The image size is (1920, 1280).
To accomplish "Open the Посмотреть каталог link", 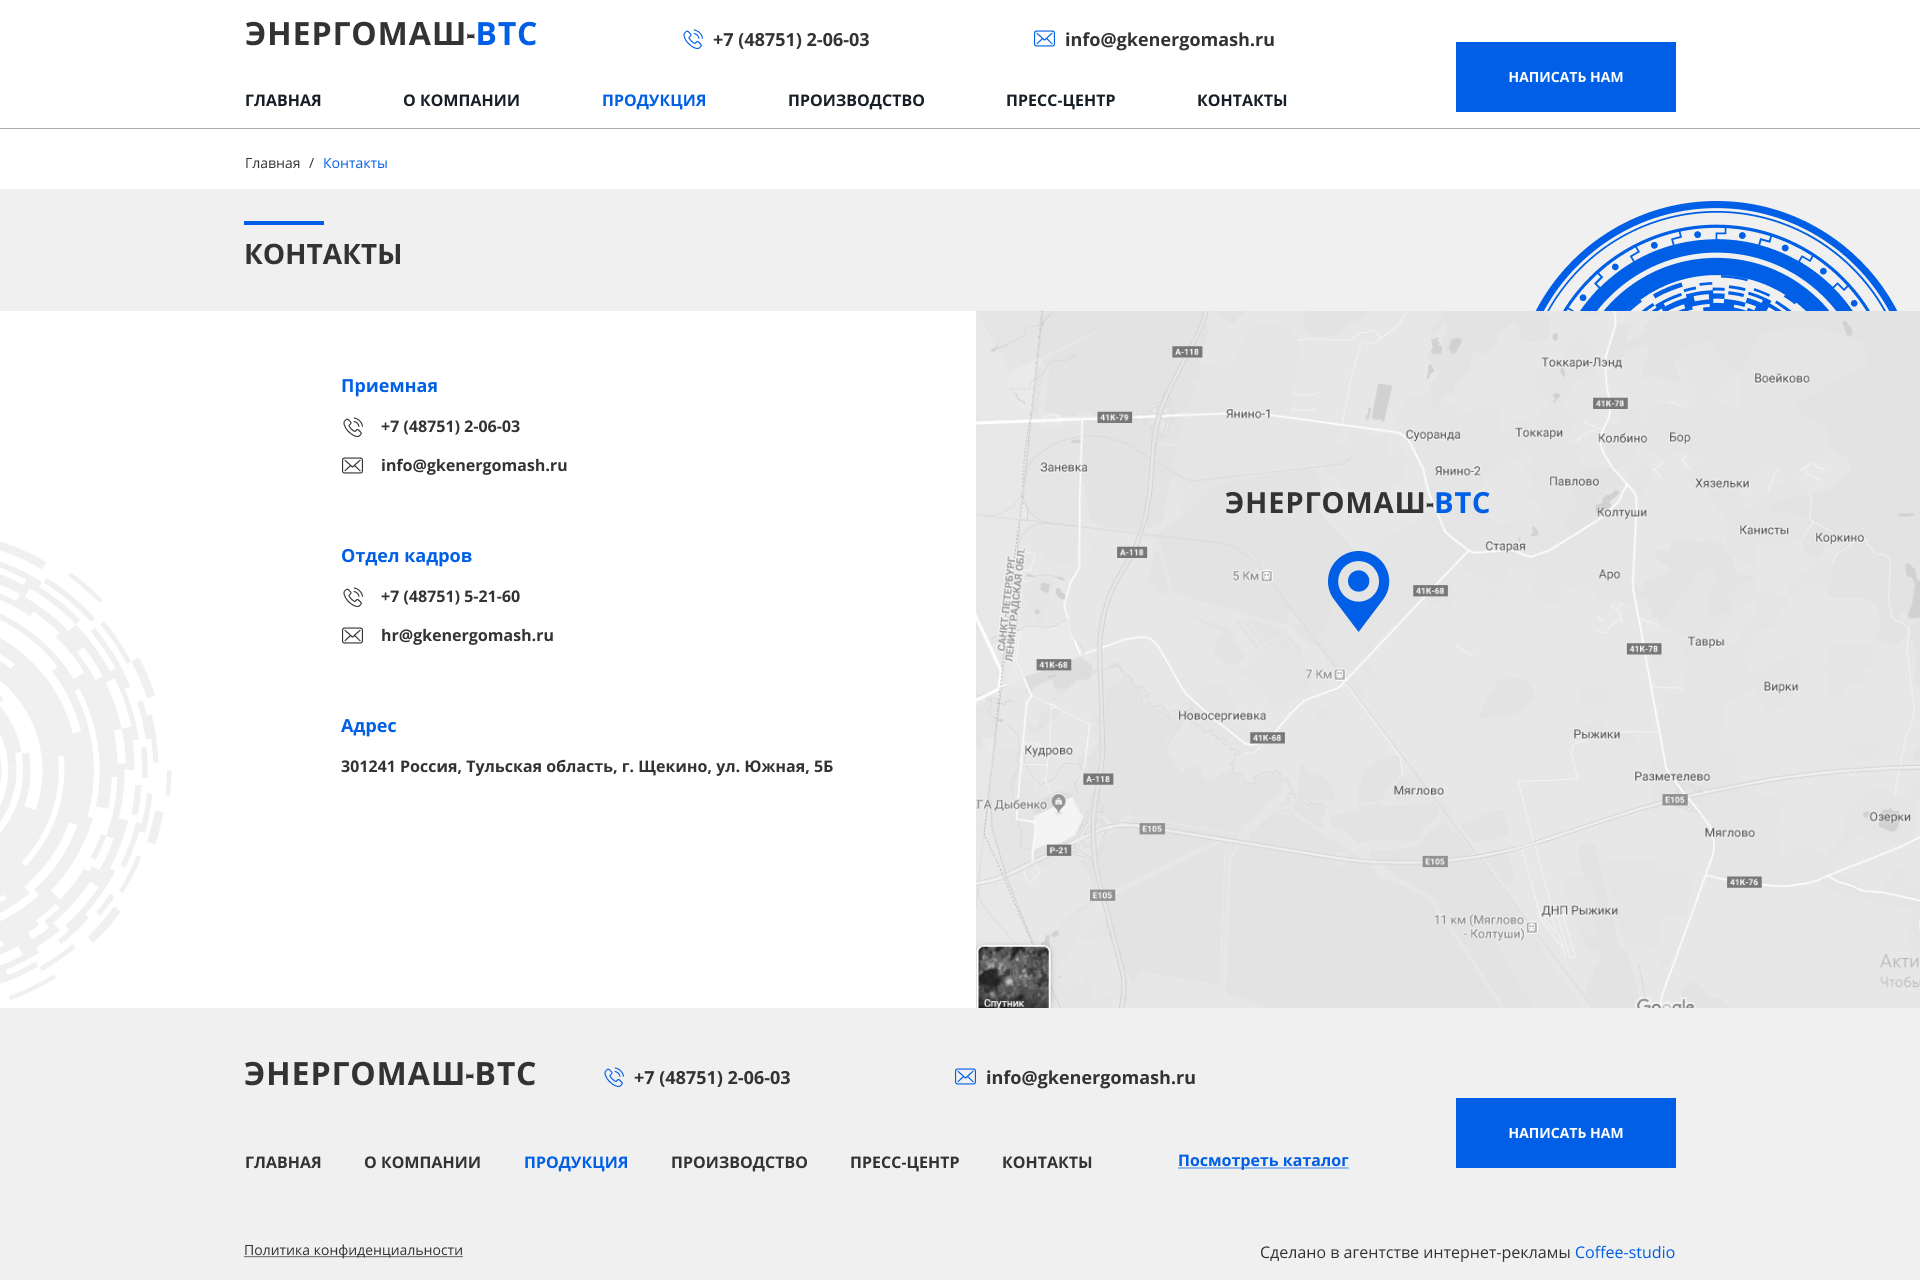I will tap(1263, 1160).
